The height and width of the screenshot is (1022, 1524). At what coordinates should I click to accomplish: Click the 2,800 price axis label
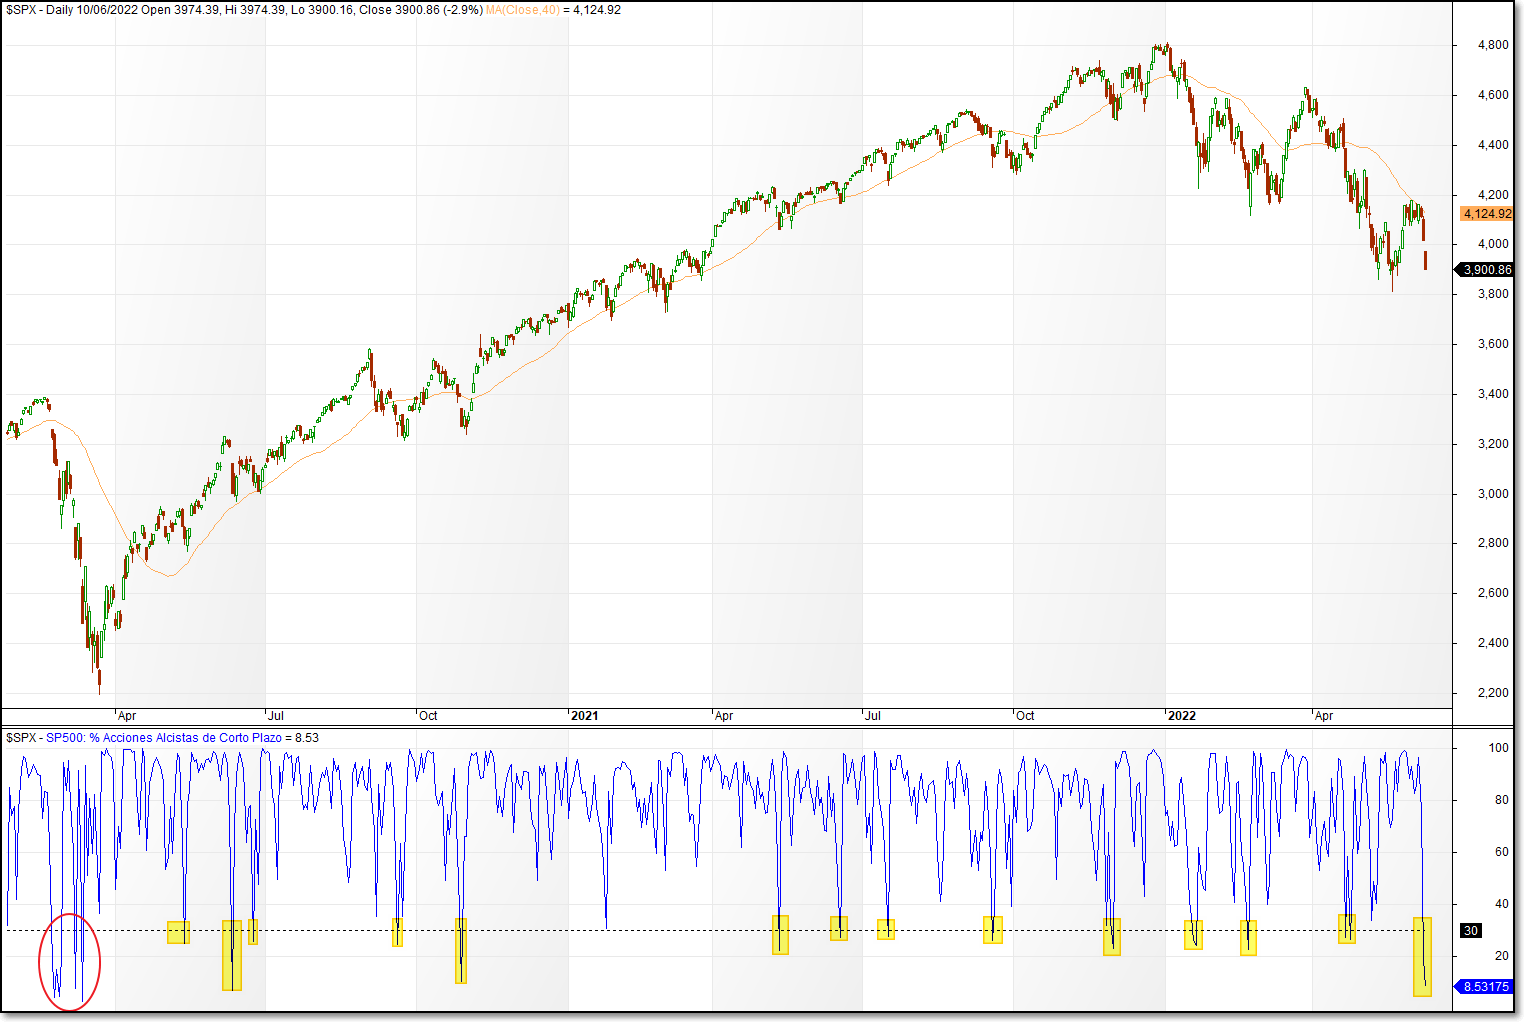[1493, 543]
